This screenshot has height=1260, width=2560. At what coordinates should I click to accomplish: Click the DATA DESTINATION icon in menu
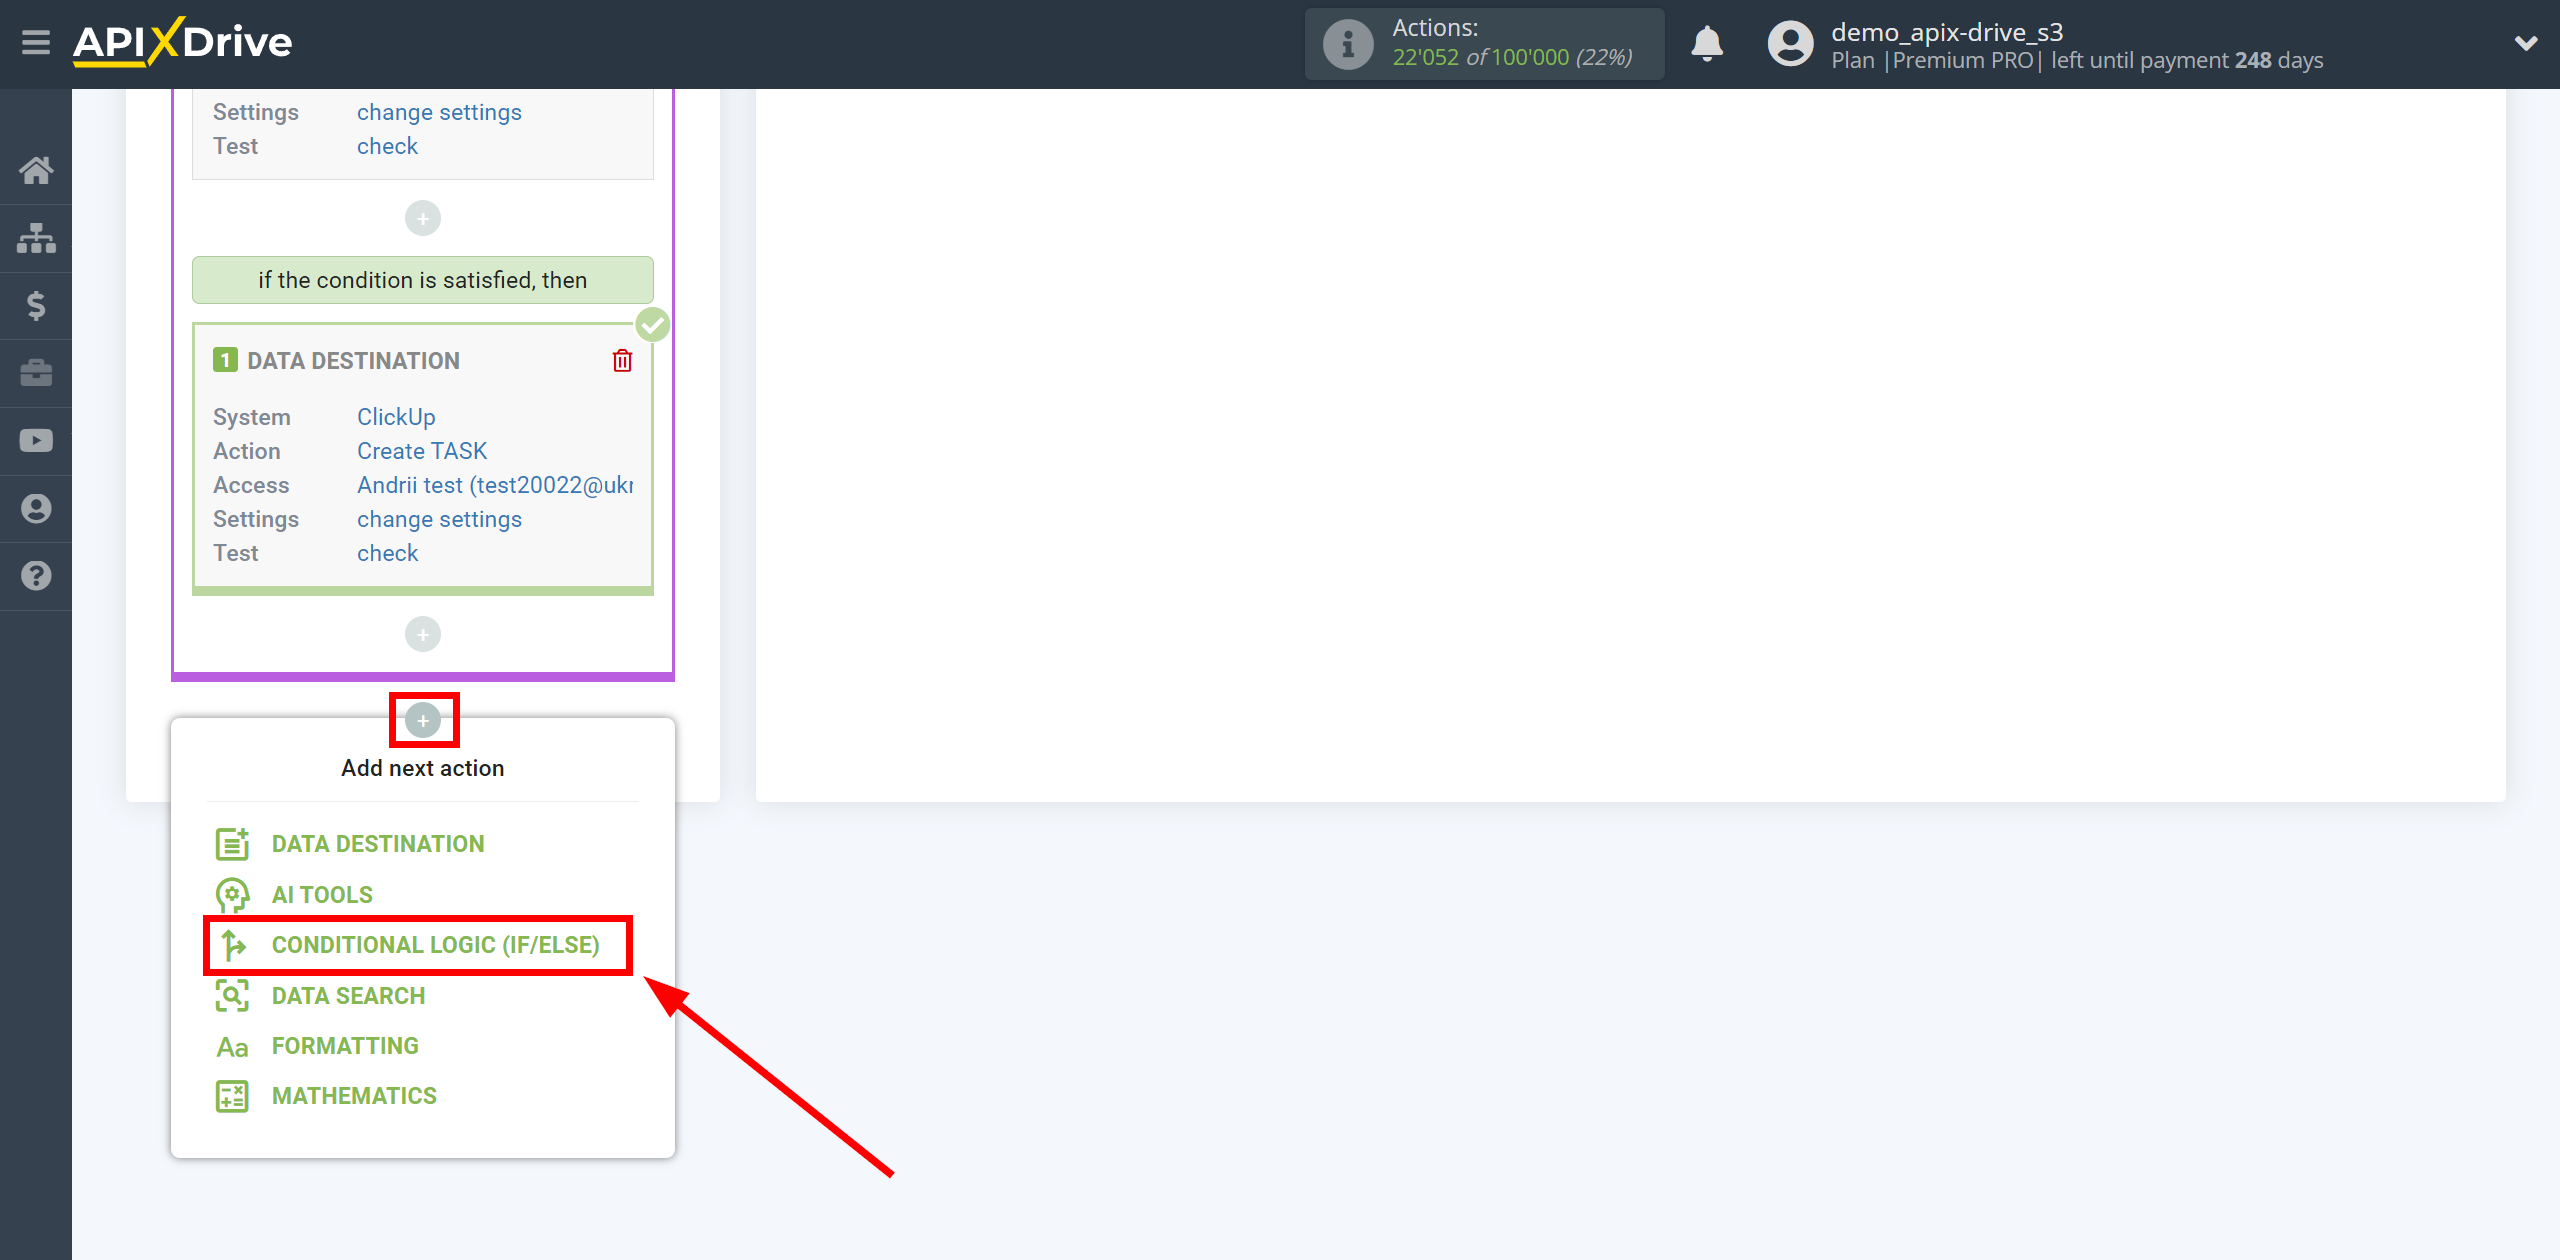click(x=232, y=842)
